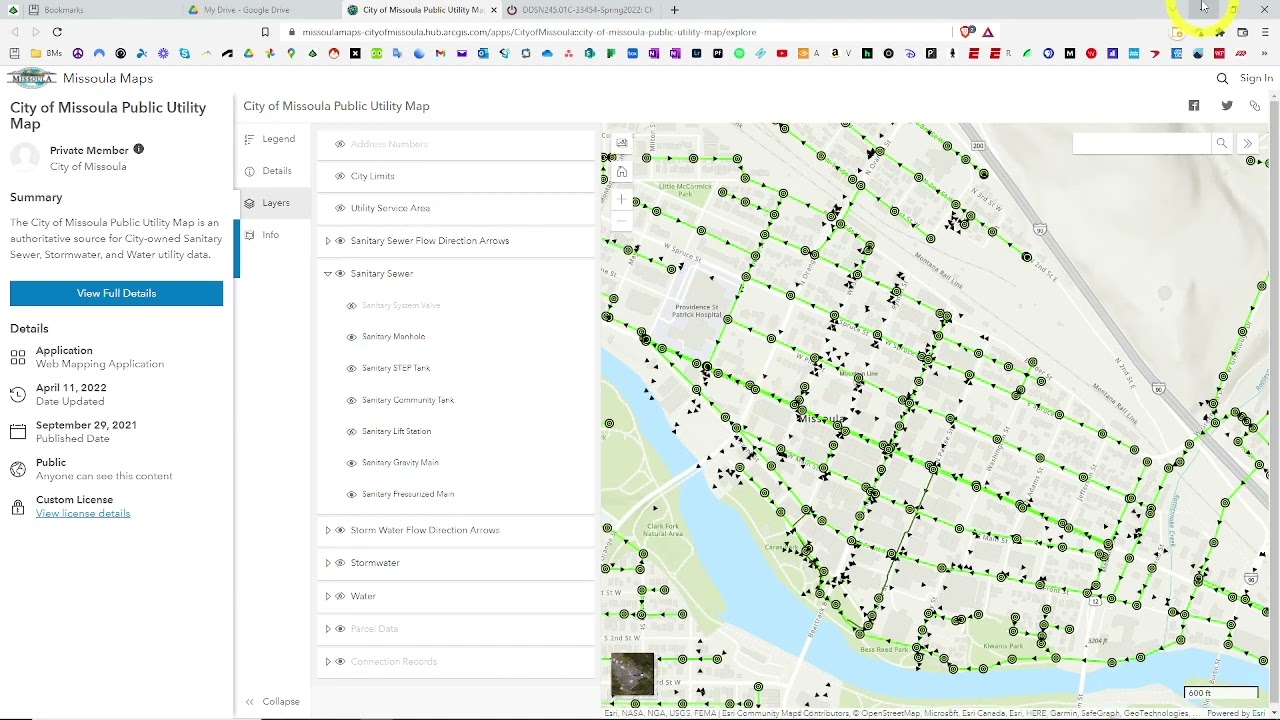The height and width of the screenshot is (720, 1280).
Task: Click the Missoula Maps logo
Action: coord(31,78)
